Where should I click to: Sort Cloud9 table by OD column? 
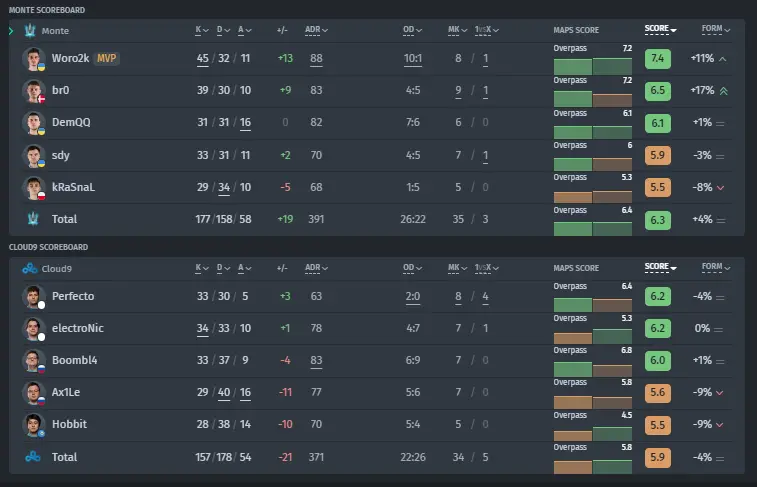tap(412, 268)
